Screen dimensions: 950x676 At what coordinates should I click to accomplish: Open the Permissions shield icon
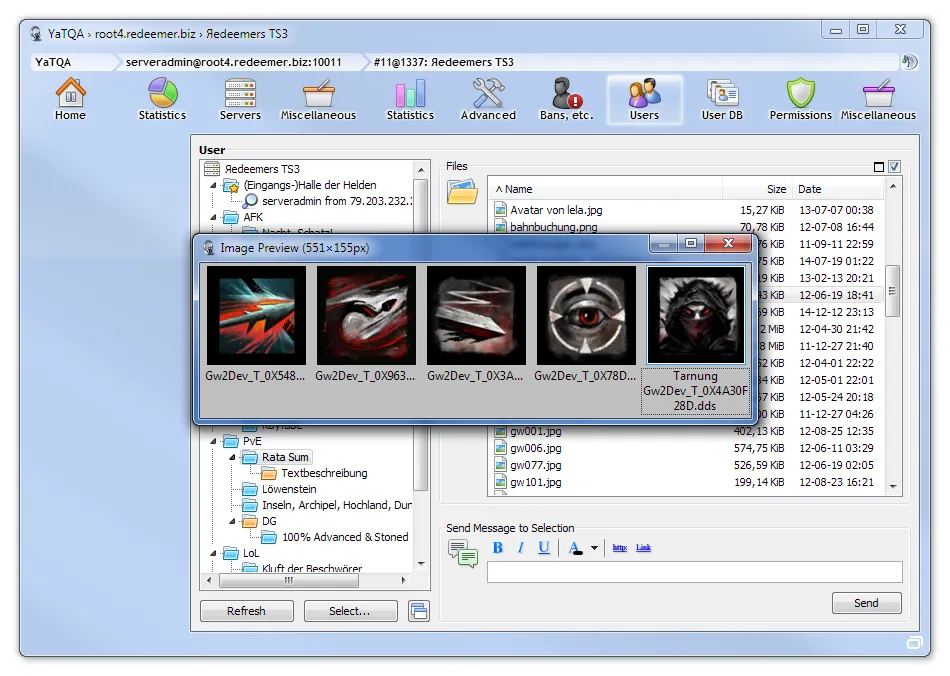coord(800,100)
